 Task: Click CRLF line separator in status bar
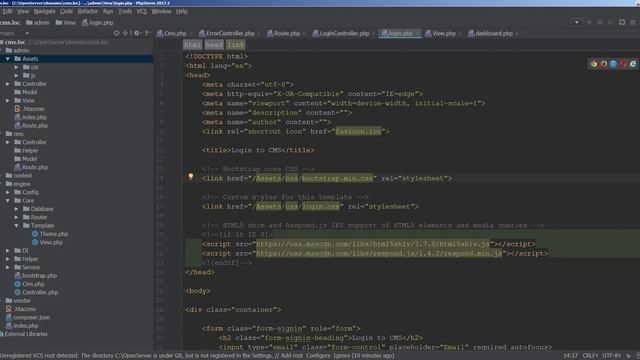click(591, 356)
